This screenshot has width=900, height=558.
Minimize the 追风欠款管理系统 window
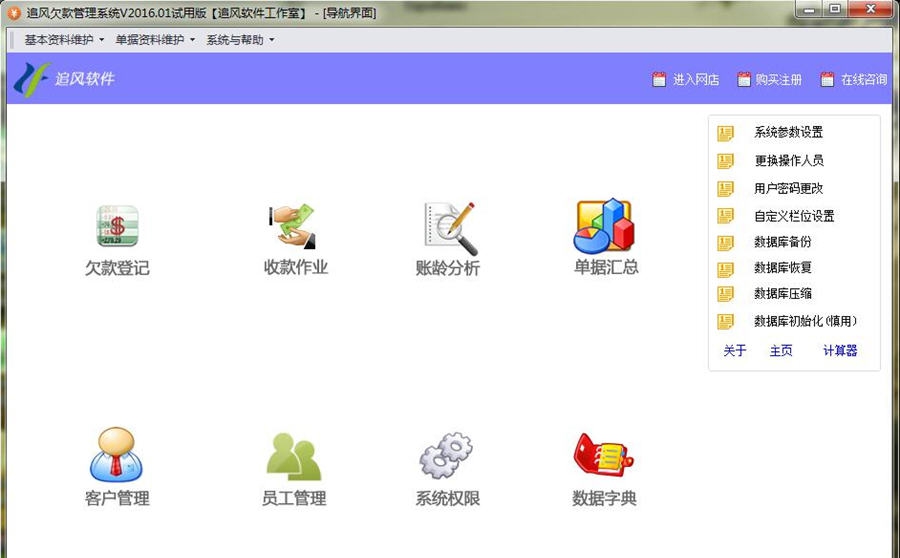(809, 9)
